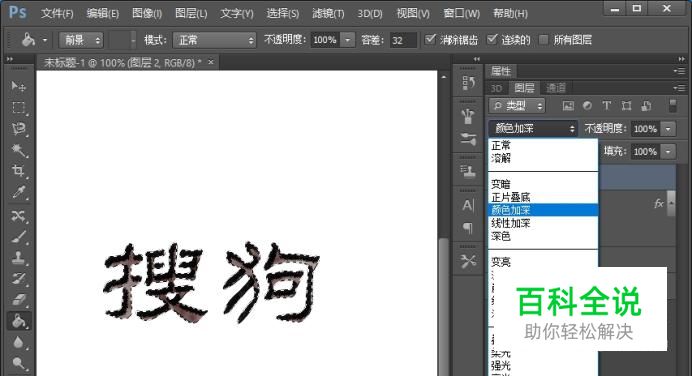
Task: Click the 容差 tolerance input field
Action: point(403,40)
